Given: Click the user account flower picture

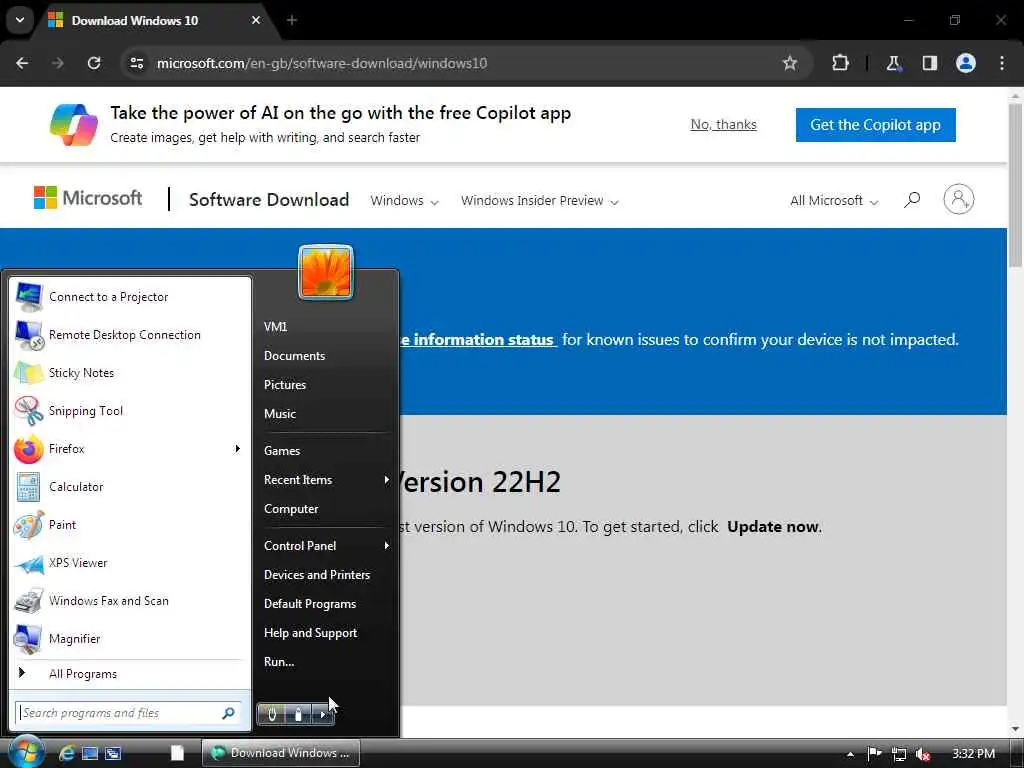Looking at the screenshot, I should point(326,272).
